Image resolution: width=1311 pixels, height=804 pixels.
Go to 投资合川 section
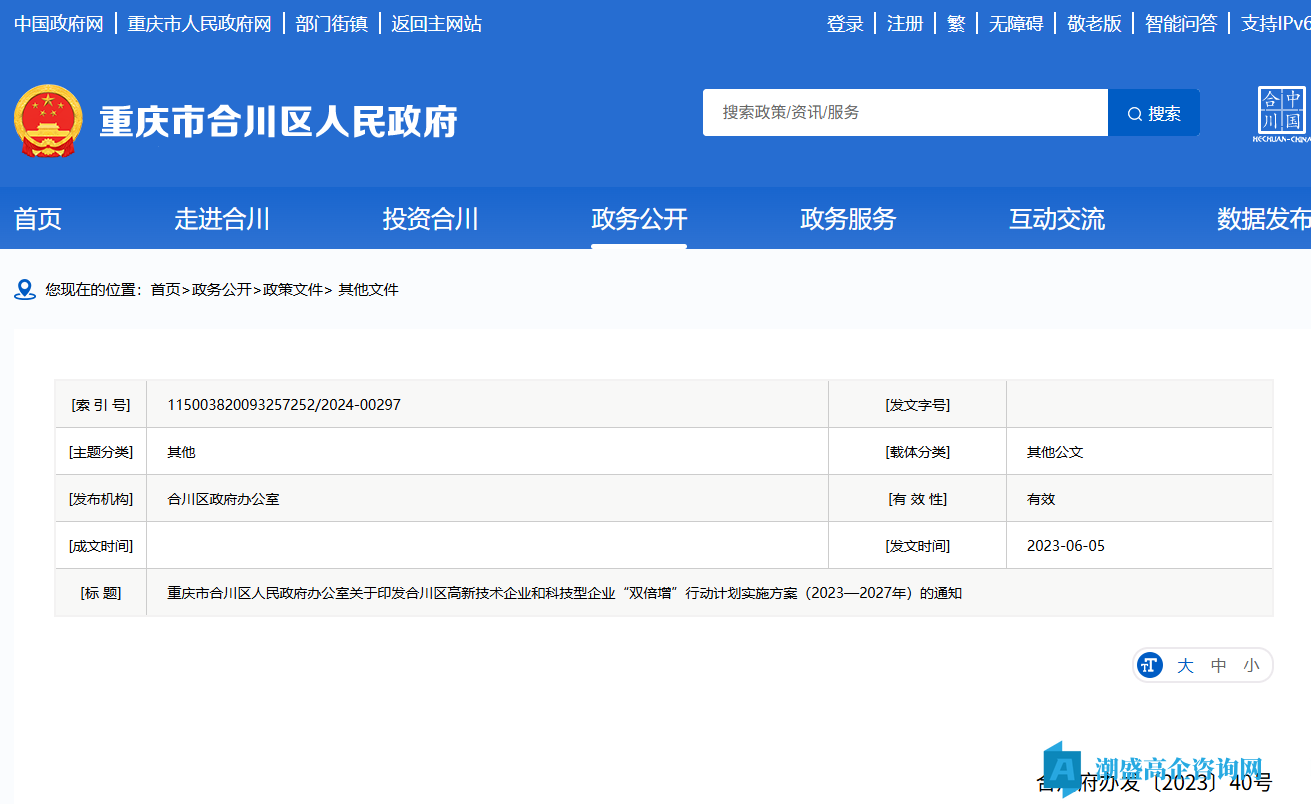tap(430, 219)
